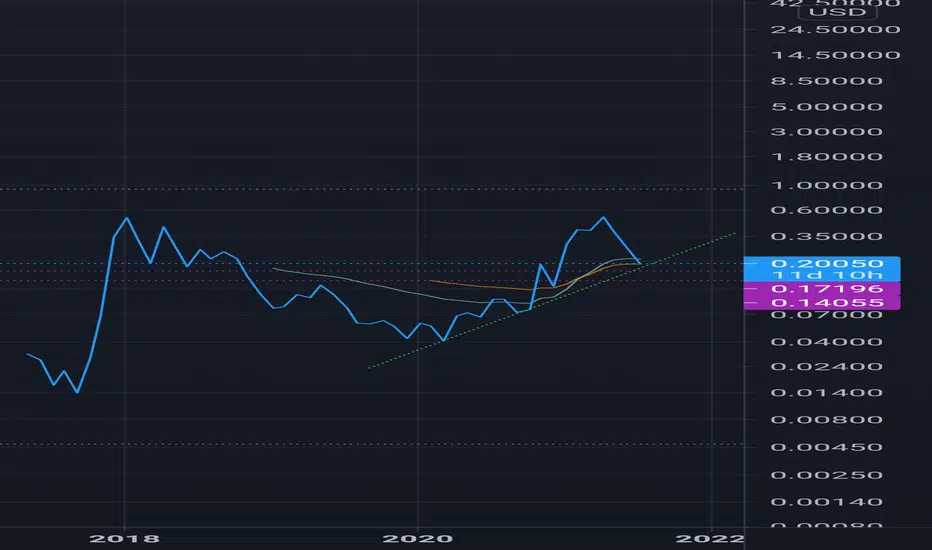932x550 pixels.
Task: Click the 0.01400 price scale value
Action: (826, 392)
